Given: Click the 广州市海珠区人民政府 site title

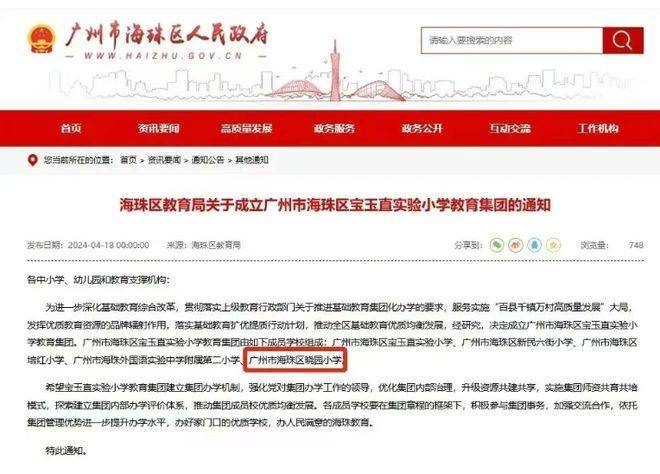Looking at the screenshot, I should (167, 35).
